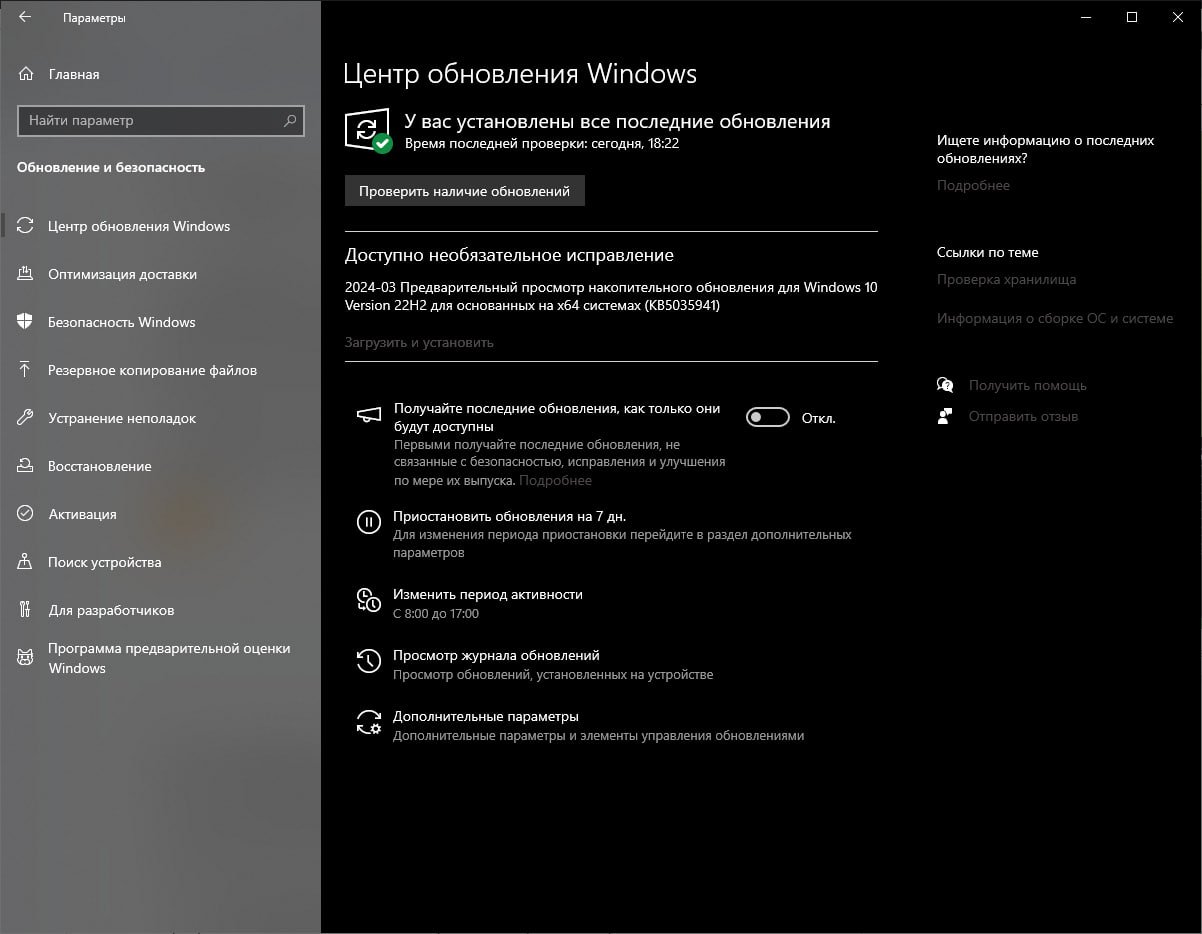Open Изменить период активности option

488,594
